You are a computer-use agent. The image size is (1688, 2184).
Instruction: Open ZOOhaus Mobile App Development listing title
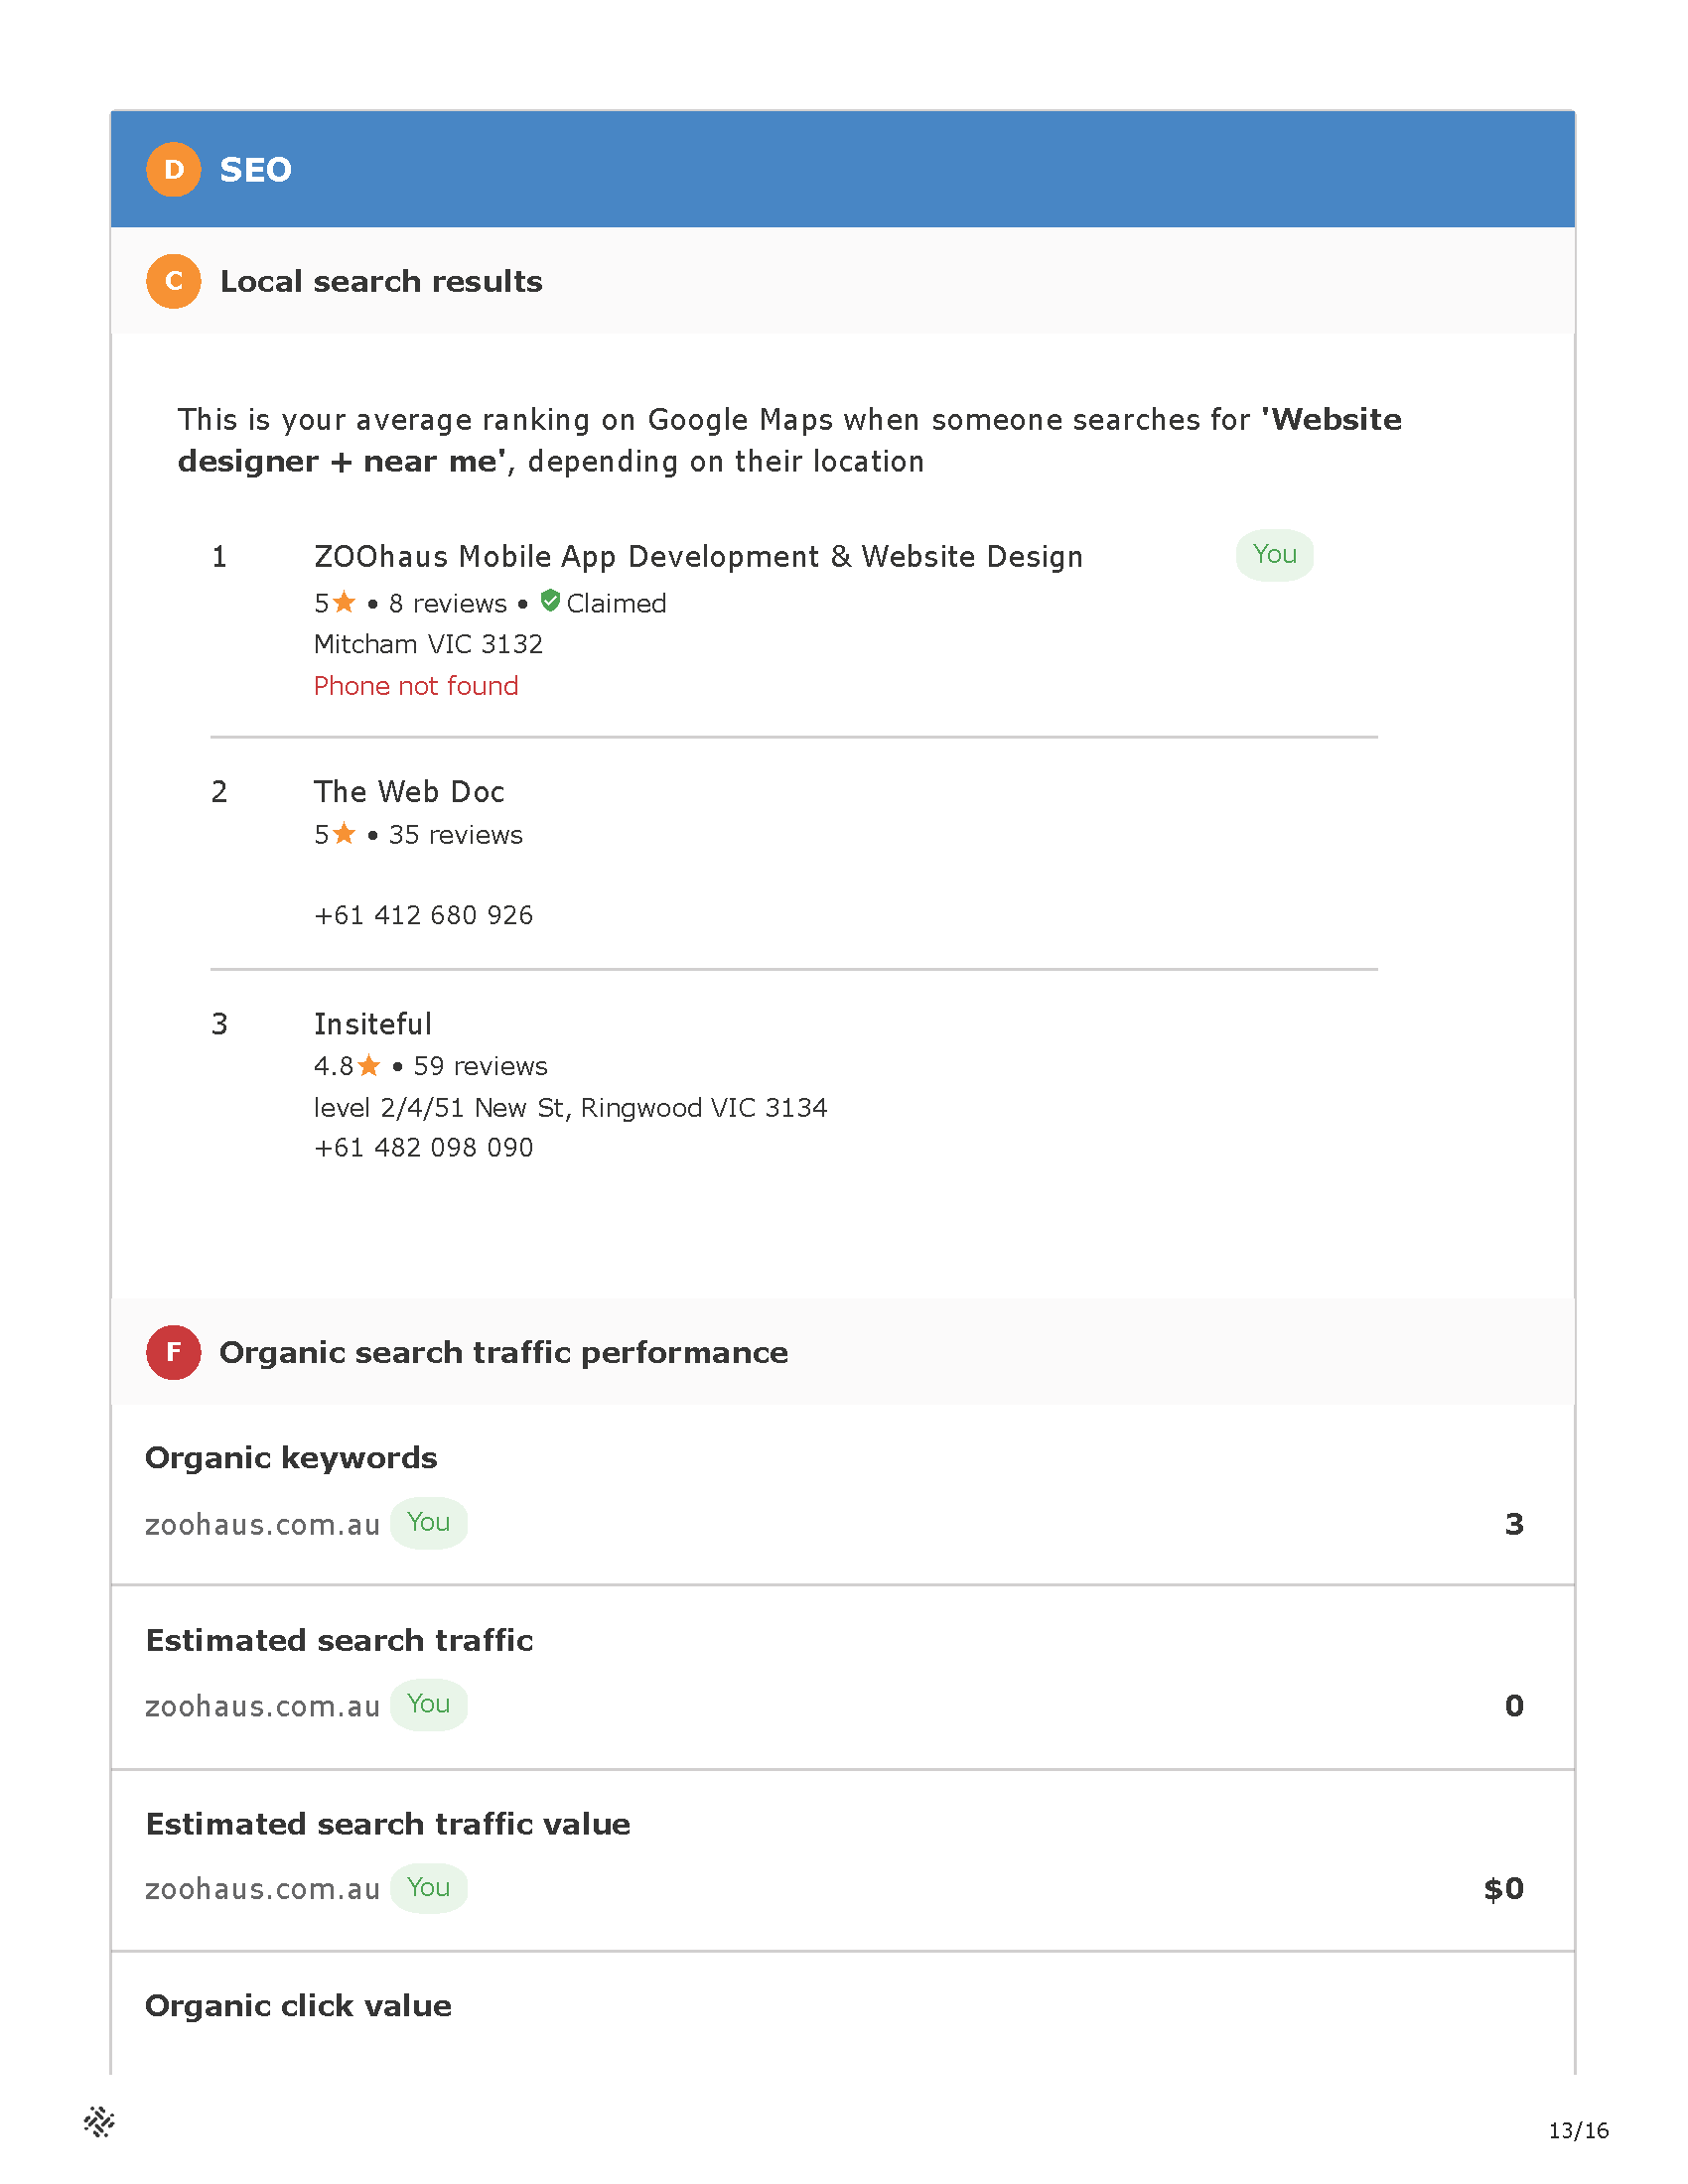tap(698, 557)
